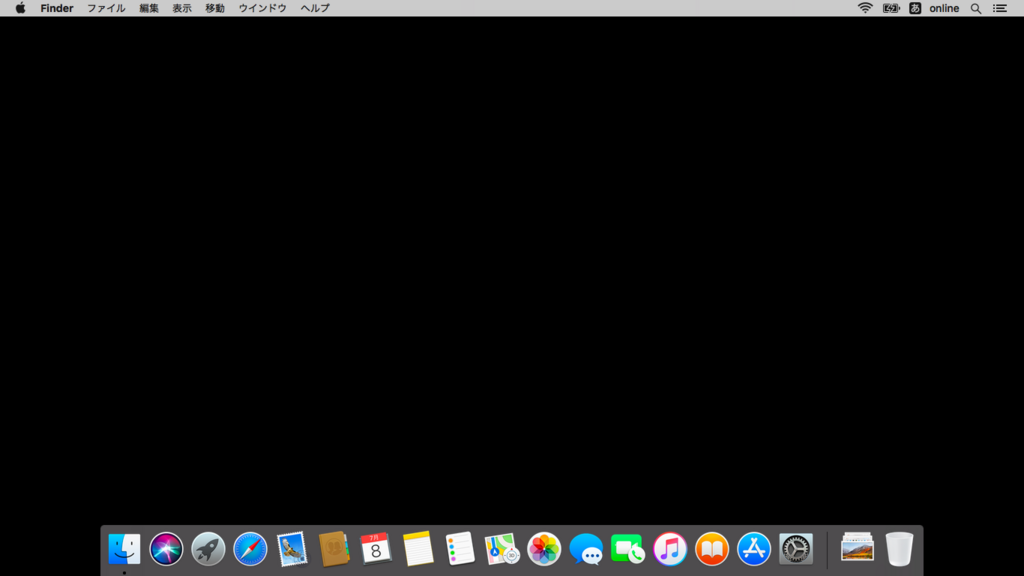Activate Siri from the Dock
The image size is (1024, 576).
click(166, 549)
